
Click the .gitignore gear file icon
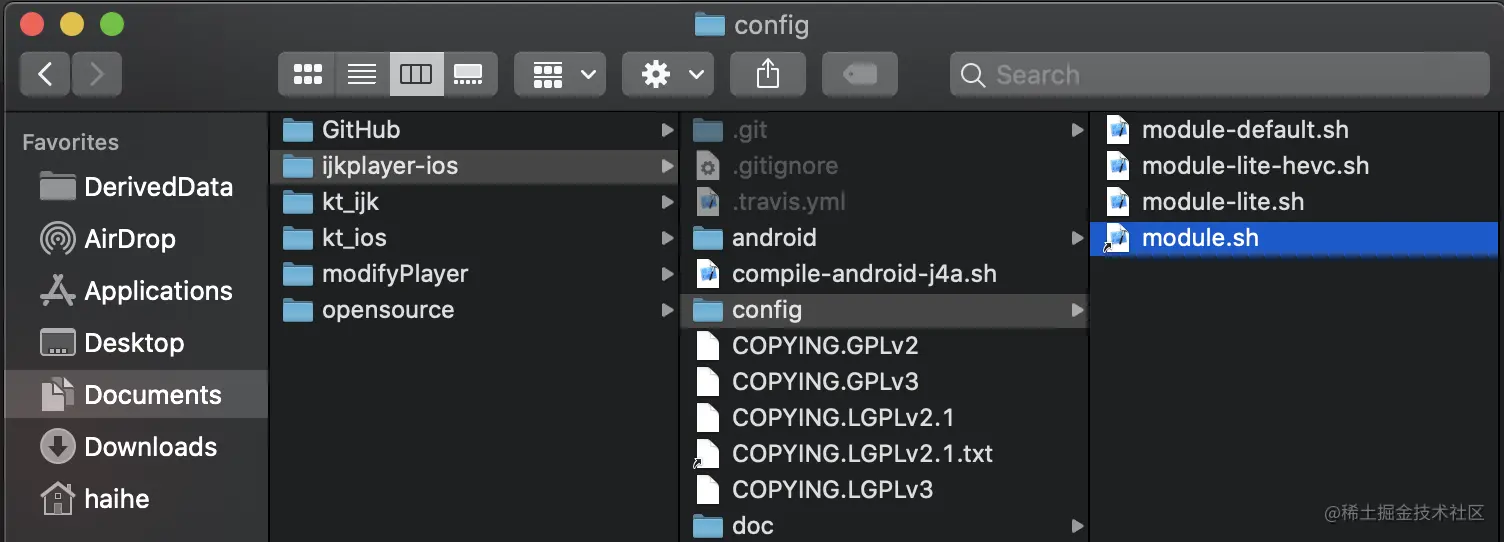coord(708,166)
